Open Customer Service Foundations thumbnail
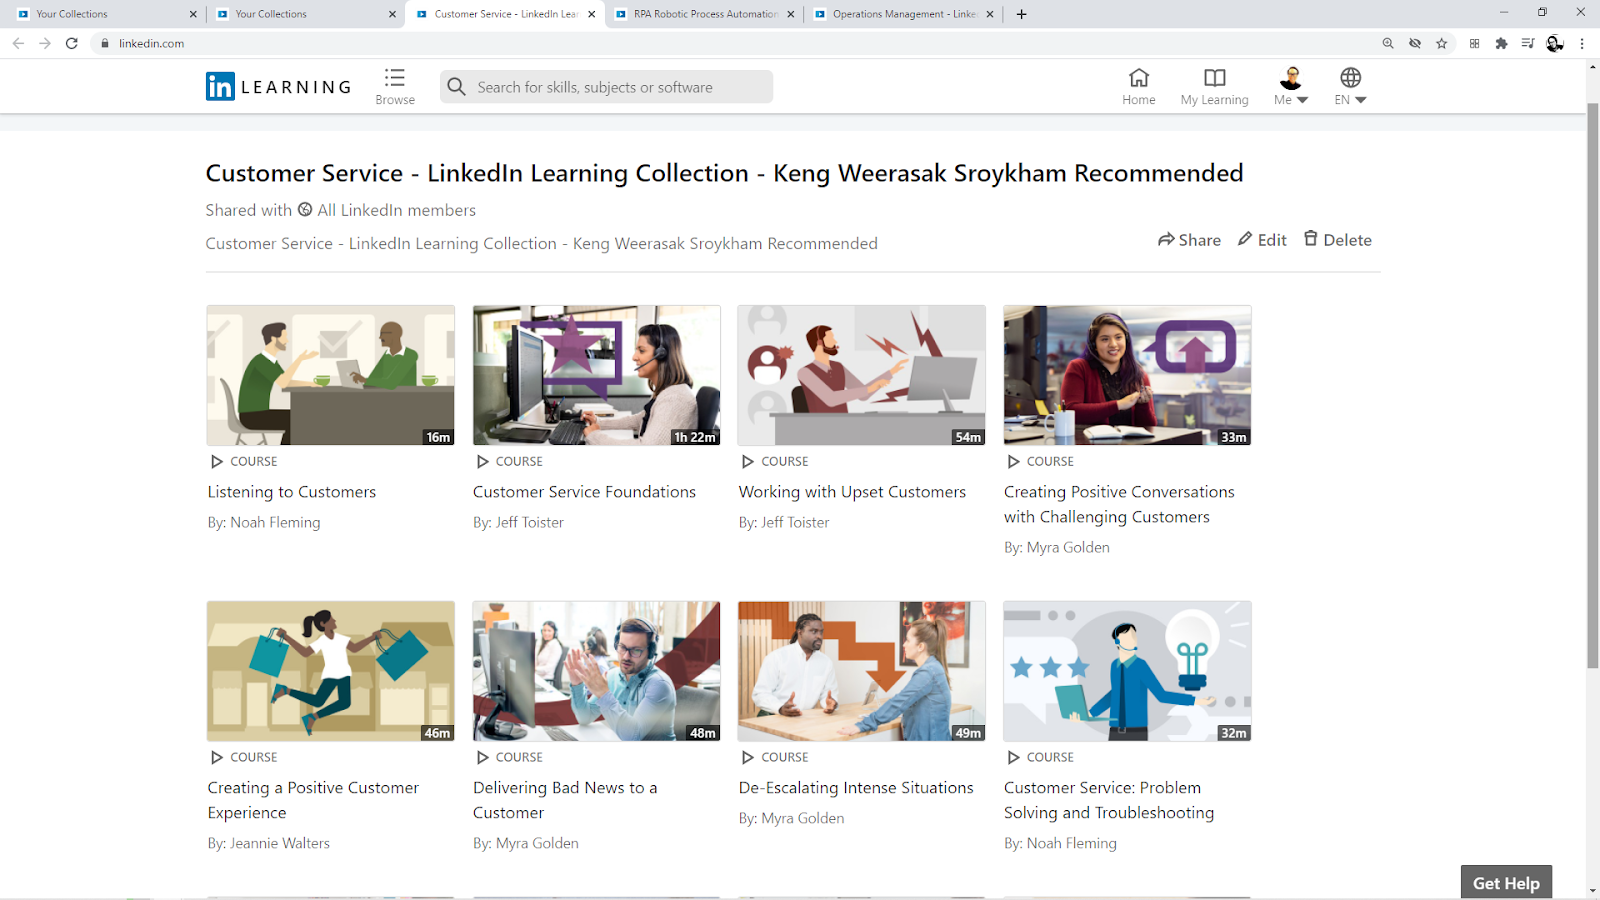 (596, 375)
